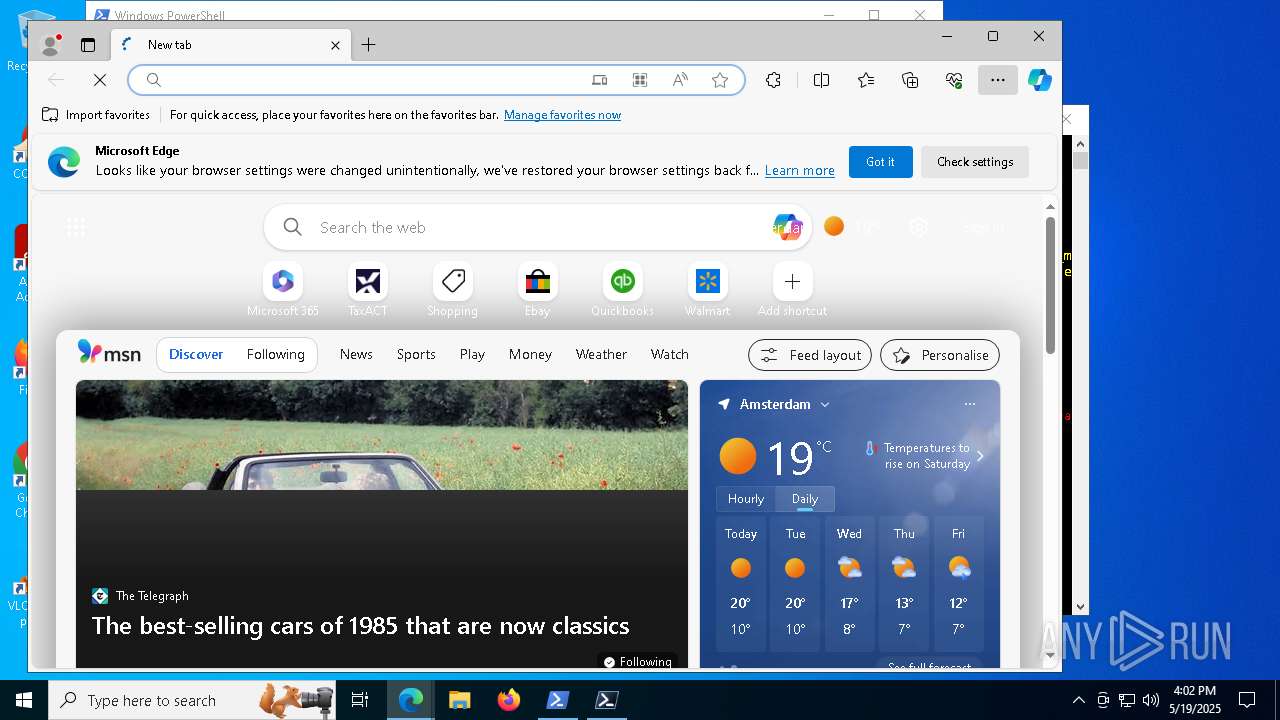The image size is (1280, 720).
Task: Open TaxACT shortcut
Action: click(368, 290)
